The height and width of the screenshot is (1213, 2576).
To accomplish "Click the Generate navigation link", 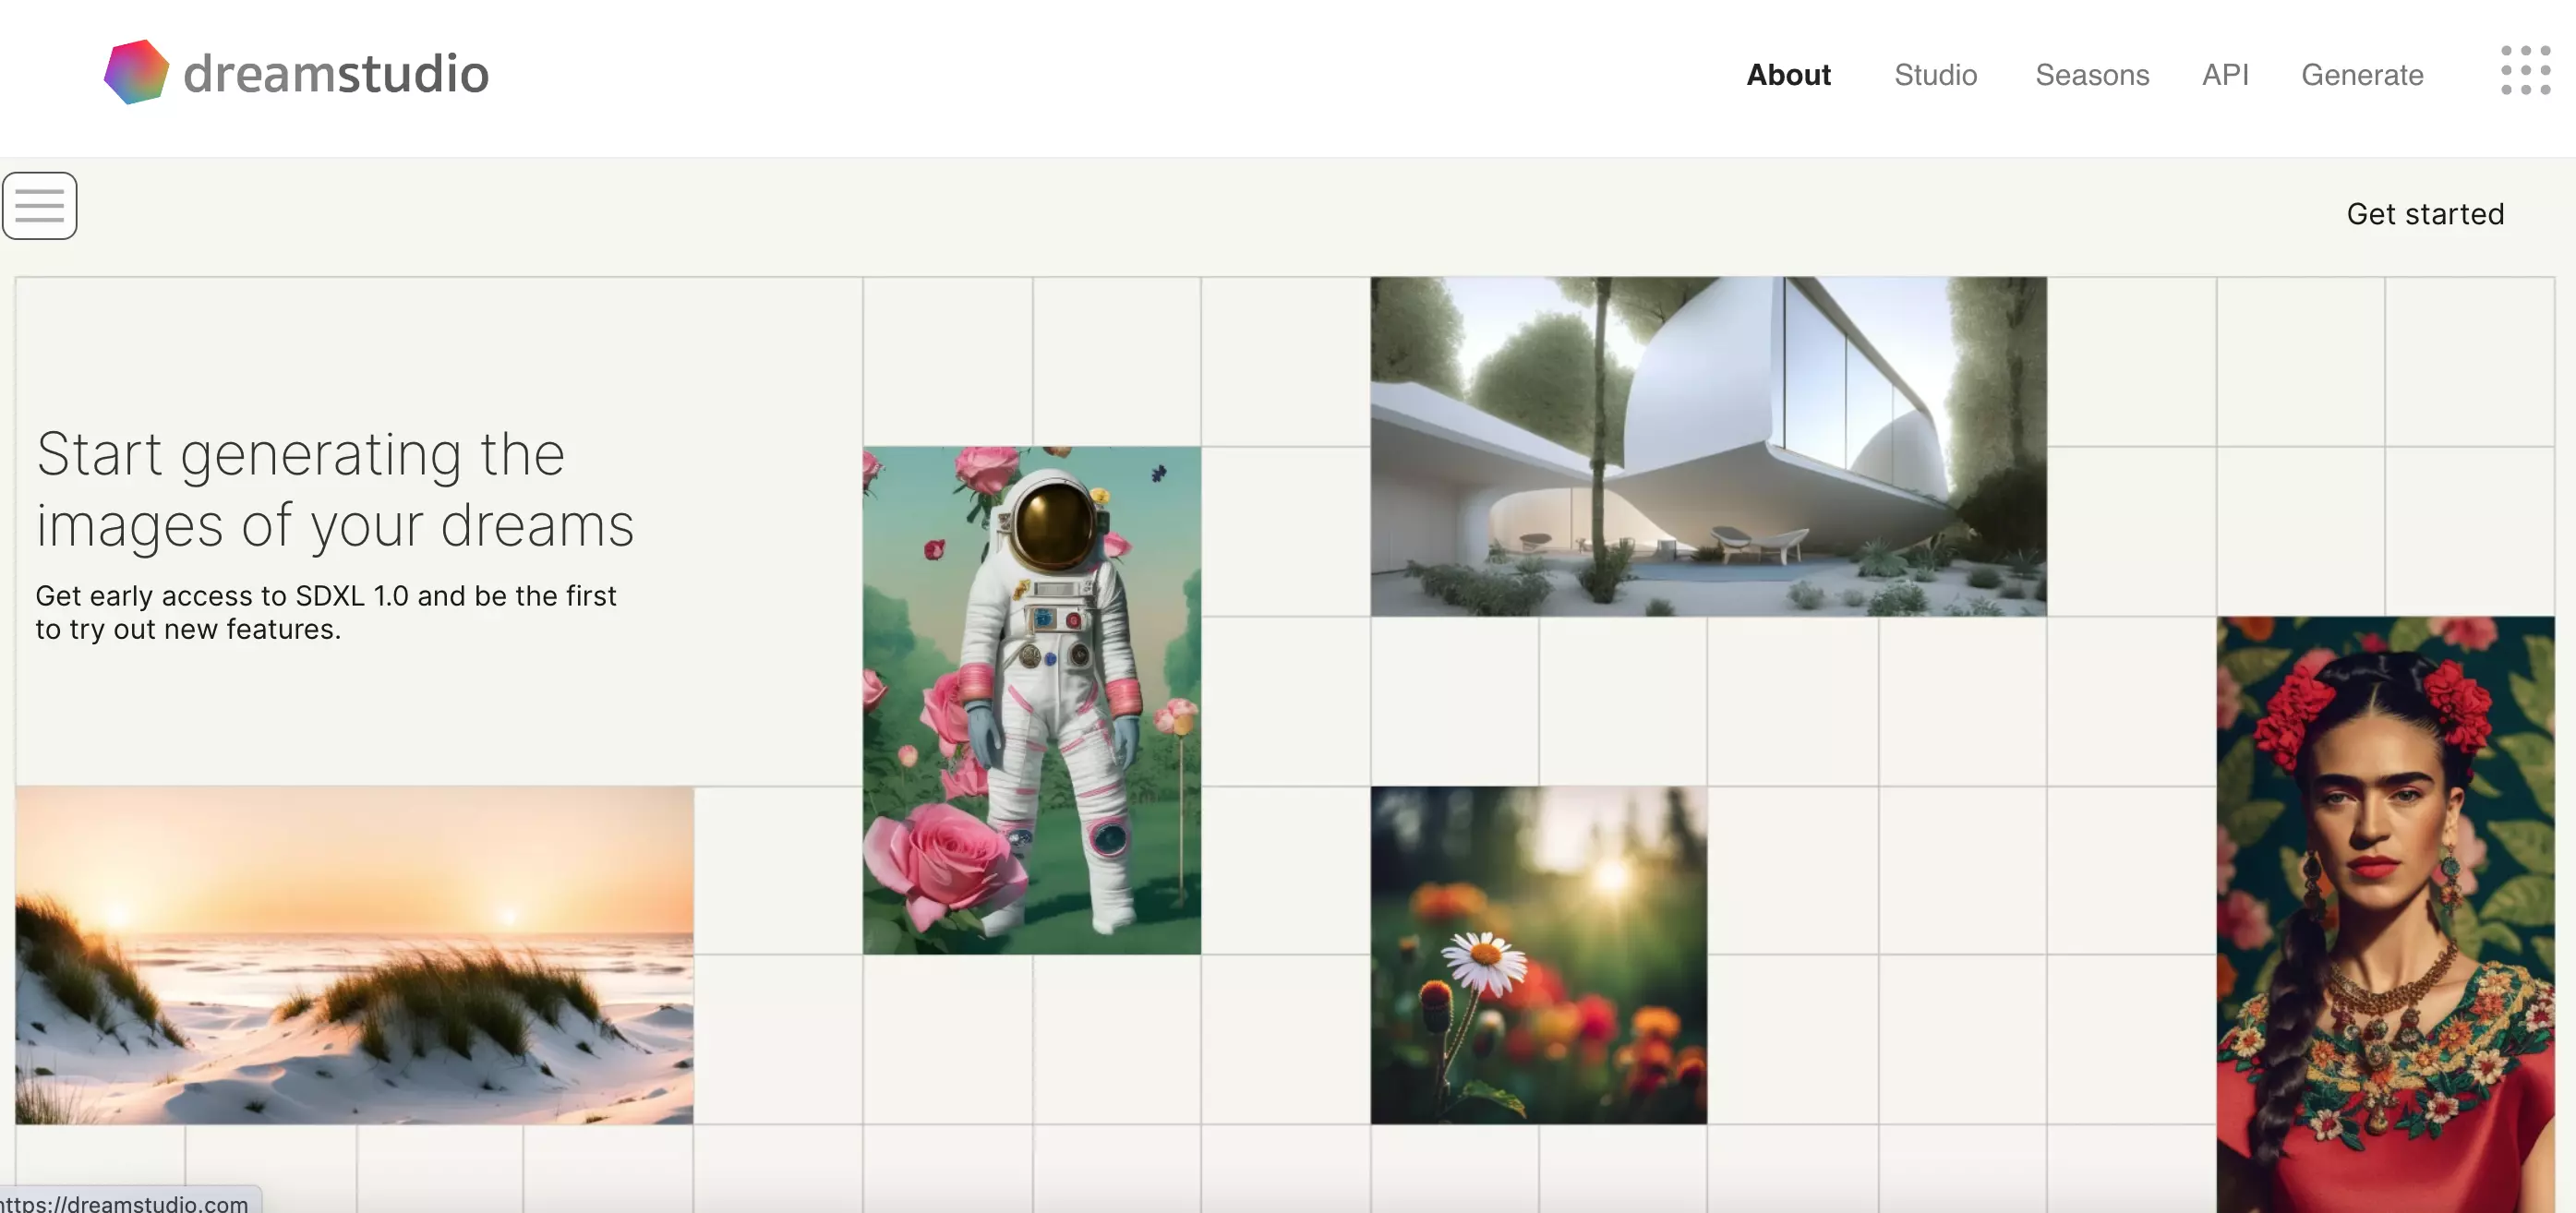I will point(2361,74).
